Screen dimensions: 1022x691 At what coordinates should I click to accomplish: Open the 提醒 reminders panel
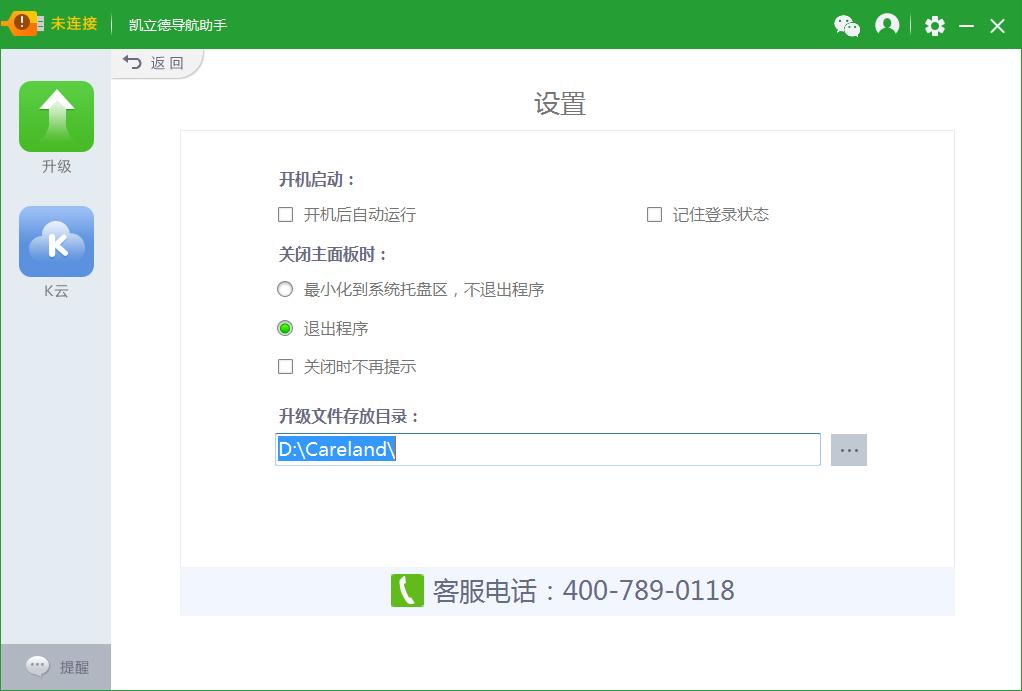tap(56, 666)
